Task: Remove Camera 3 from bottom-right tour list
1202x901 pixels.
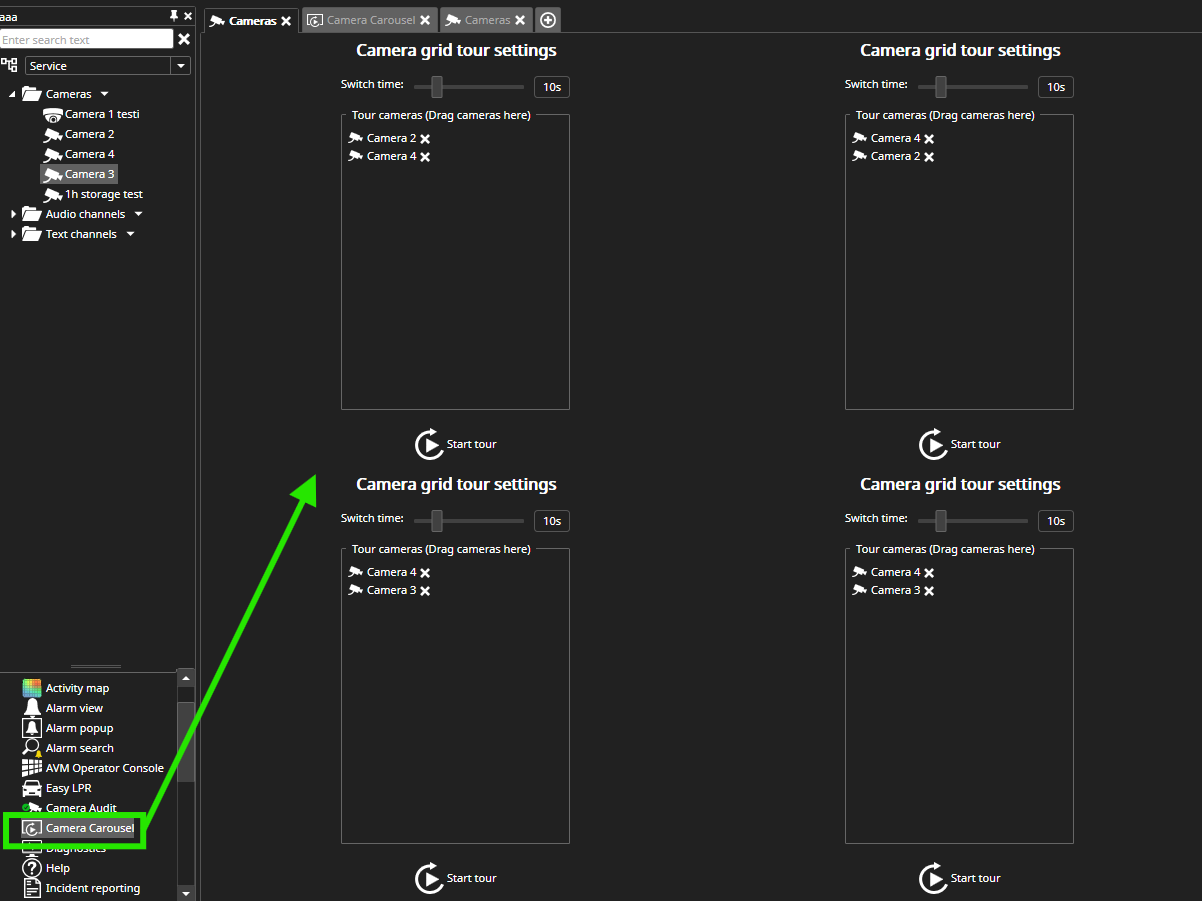Action: [x=929, y=591]
